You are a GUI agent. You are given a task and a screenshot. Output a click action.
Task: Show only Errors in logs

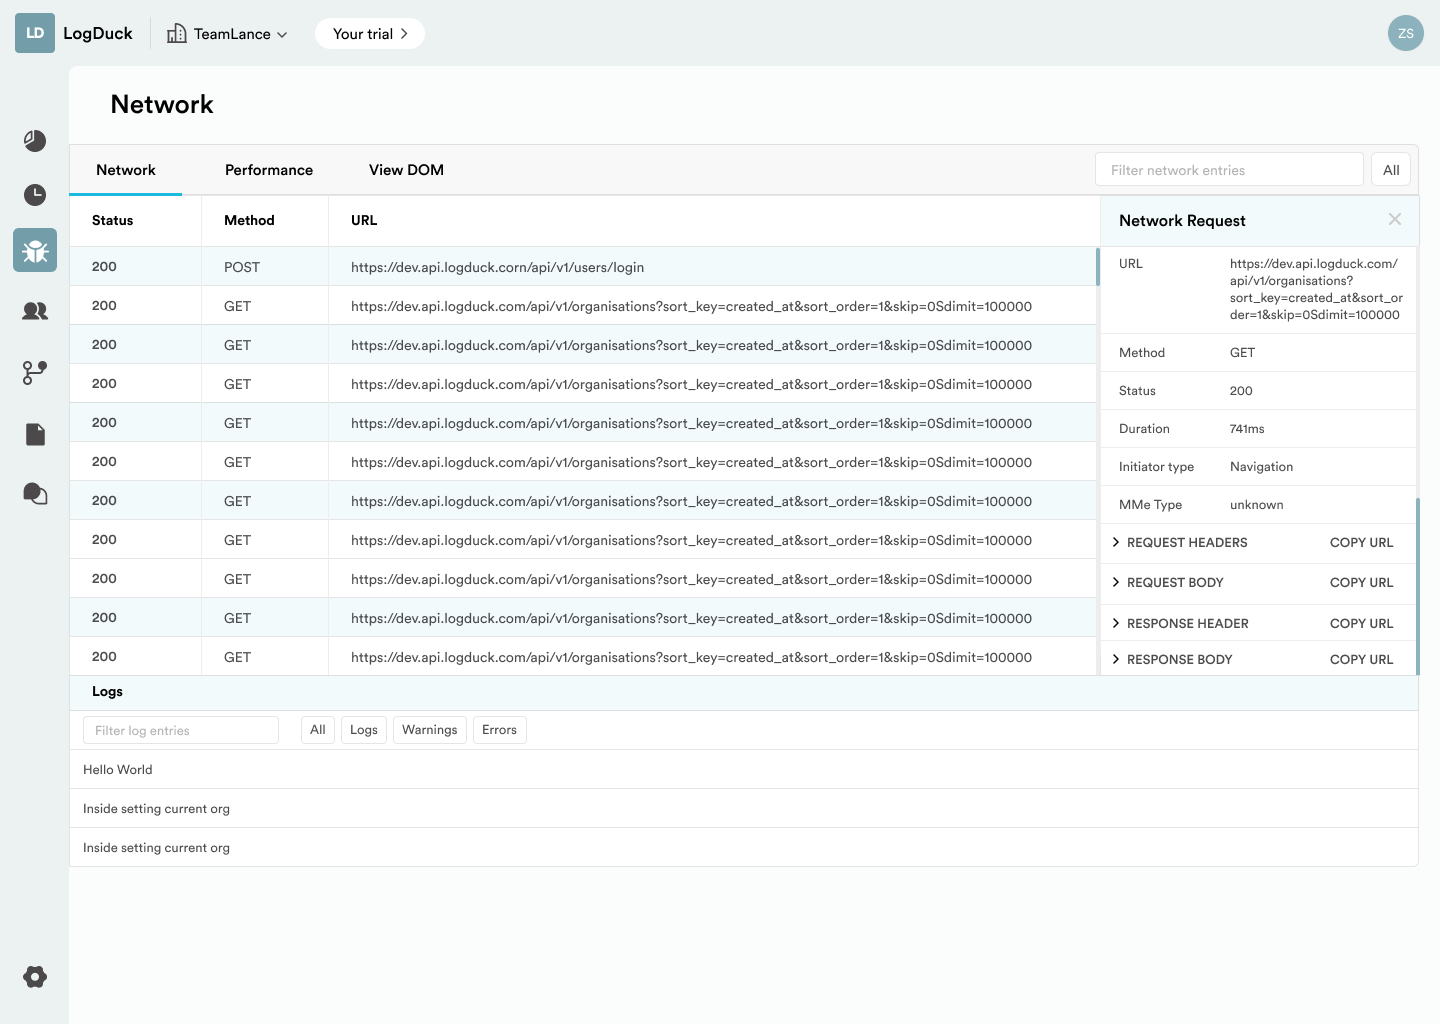pyautogui.click(x=499, y=730)
